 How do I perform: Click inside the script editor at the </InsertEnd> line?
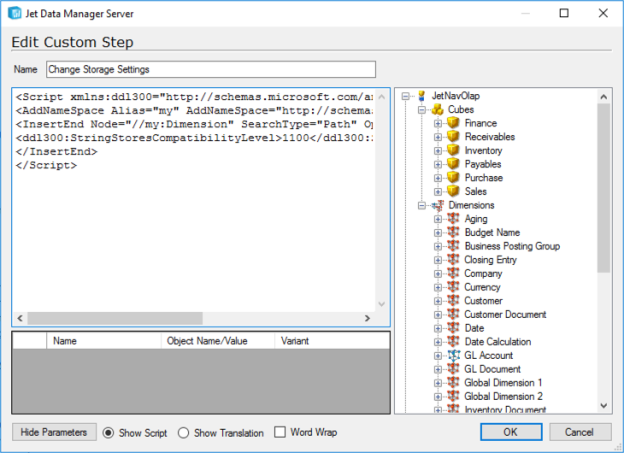click(57, 152)
